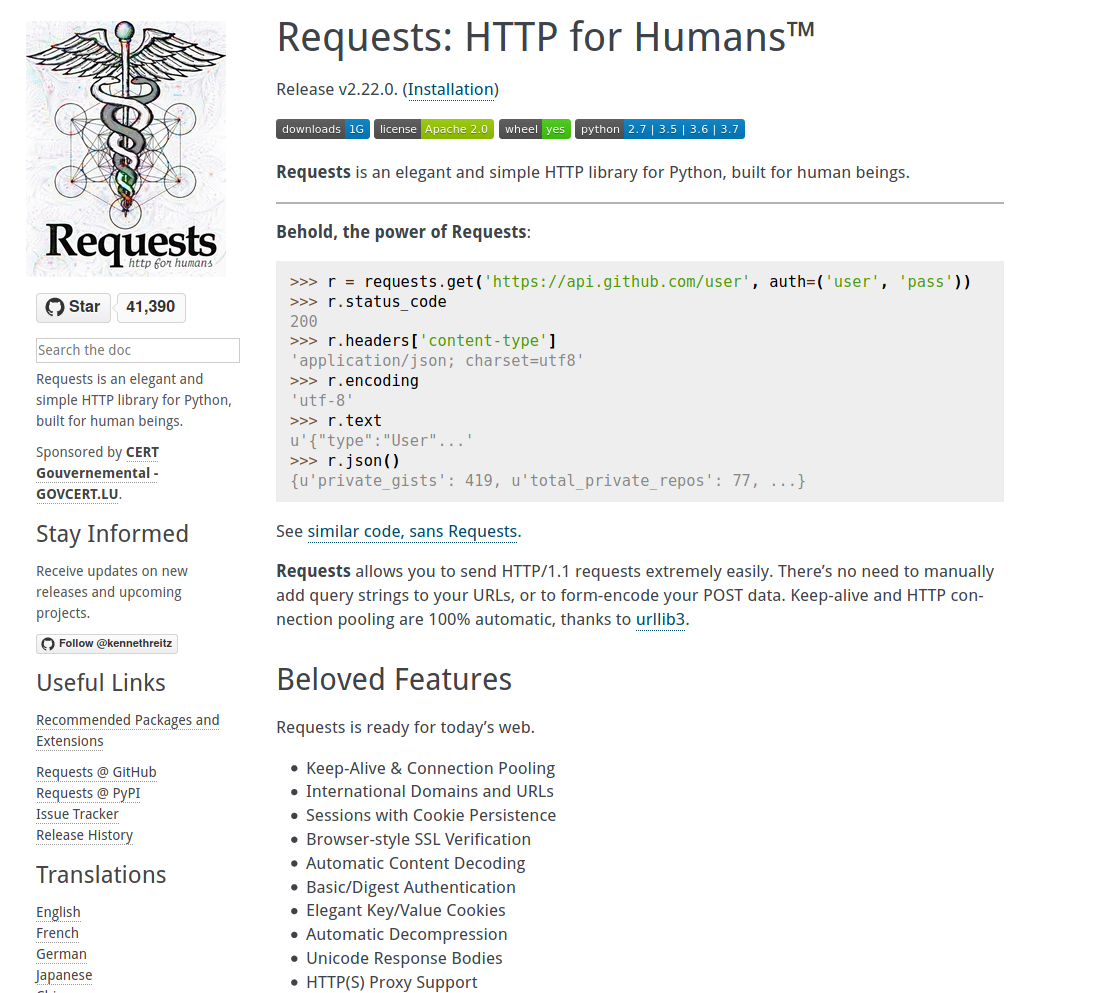Click the 'https://api.github.com/user' string in code

[617, 281]
